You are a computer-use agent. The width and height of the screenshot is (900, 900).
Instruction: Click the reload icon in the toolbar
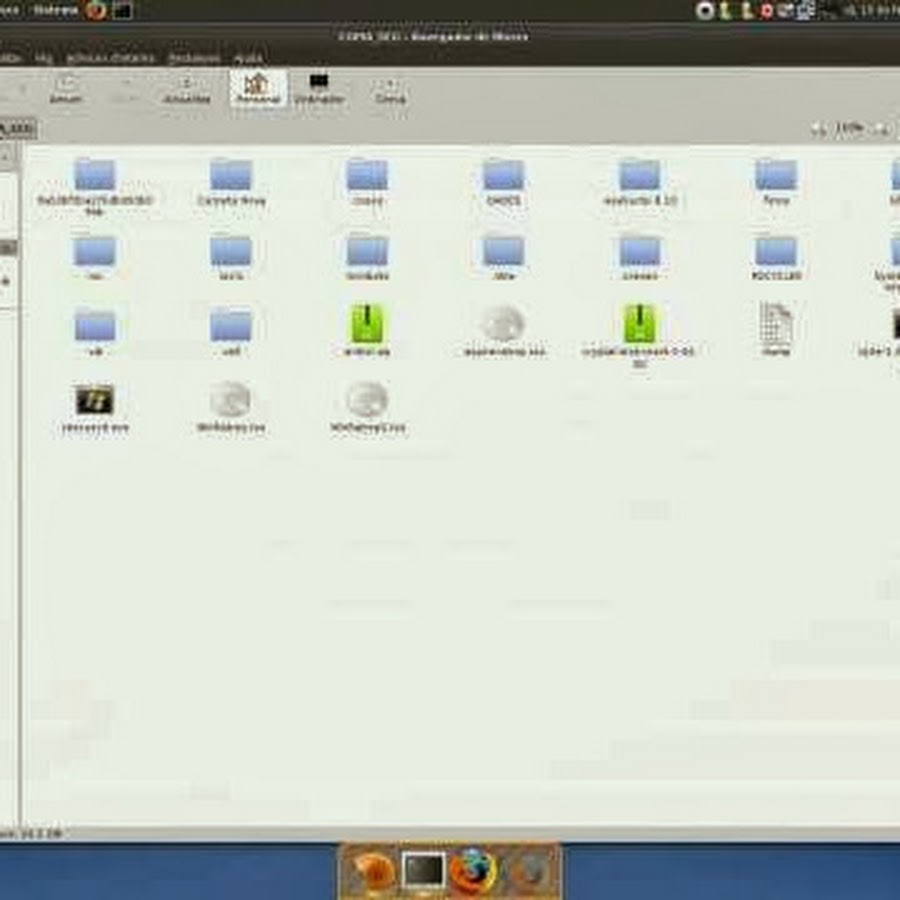186,88
